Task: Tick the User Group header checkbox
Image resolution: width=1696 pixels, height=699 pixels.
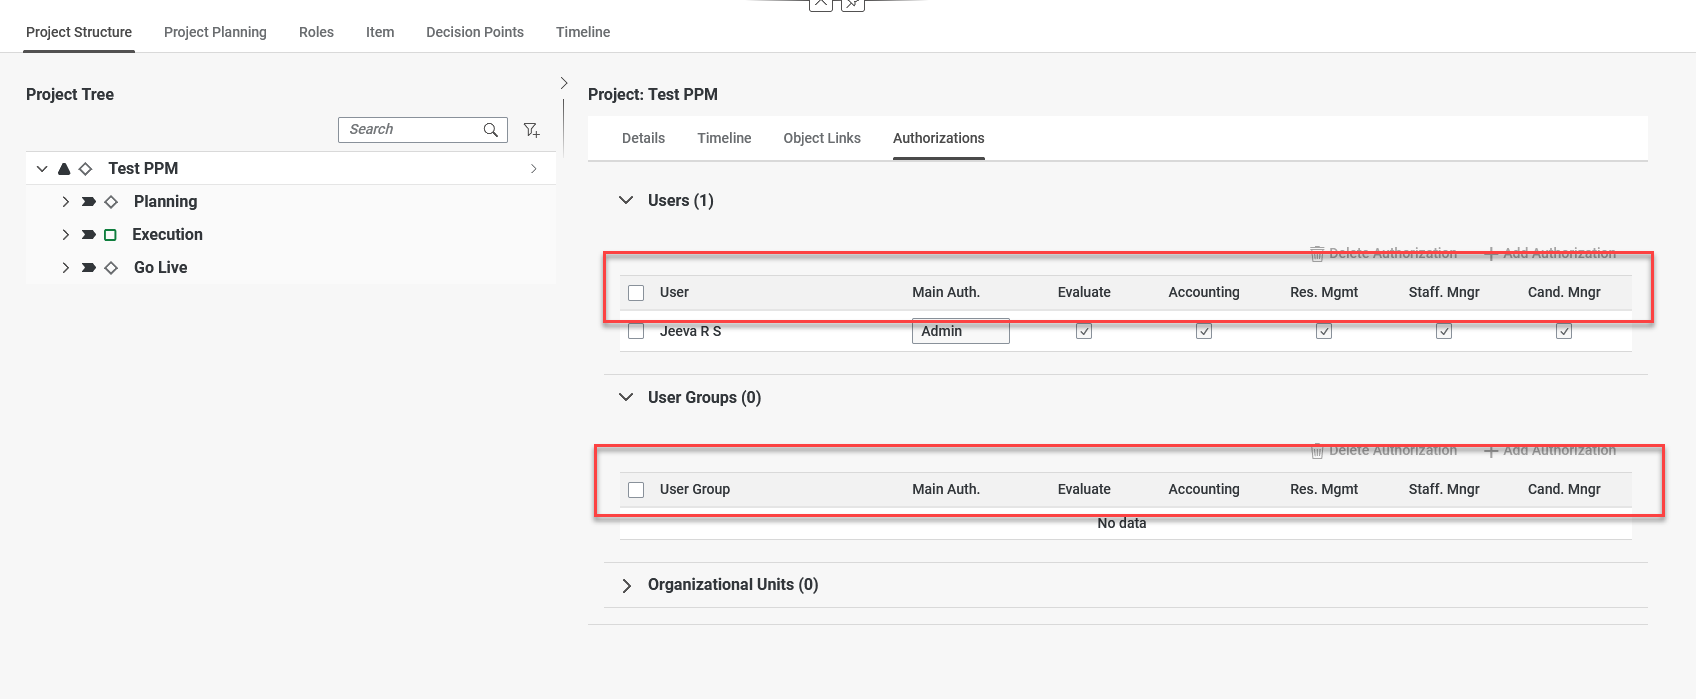Action: click(636, 490)
